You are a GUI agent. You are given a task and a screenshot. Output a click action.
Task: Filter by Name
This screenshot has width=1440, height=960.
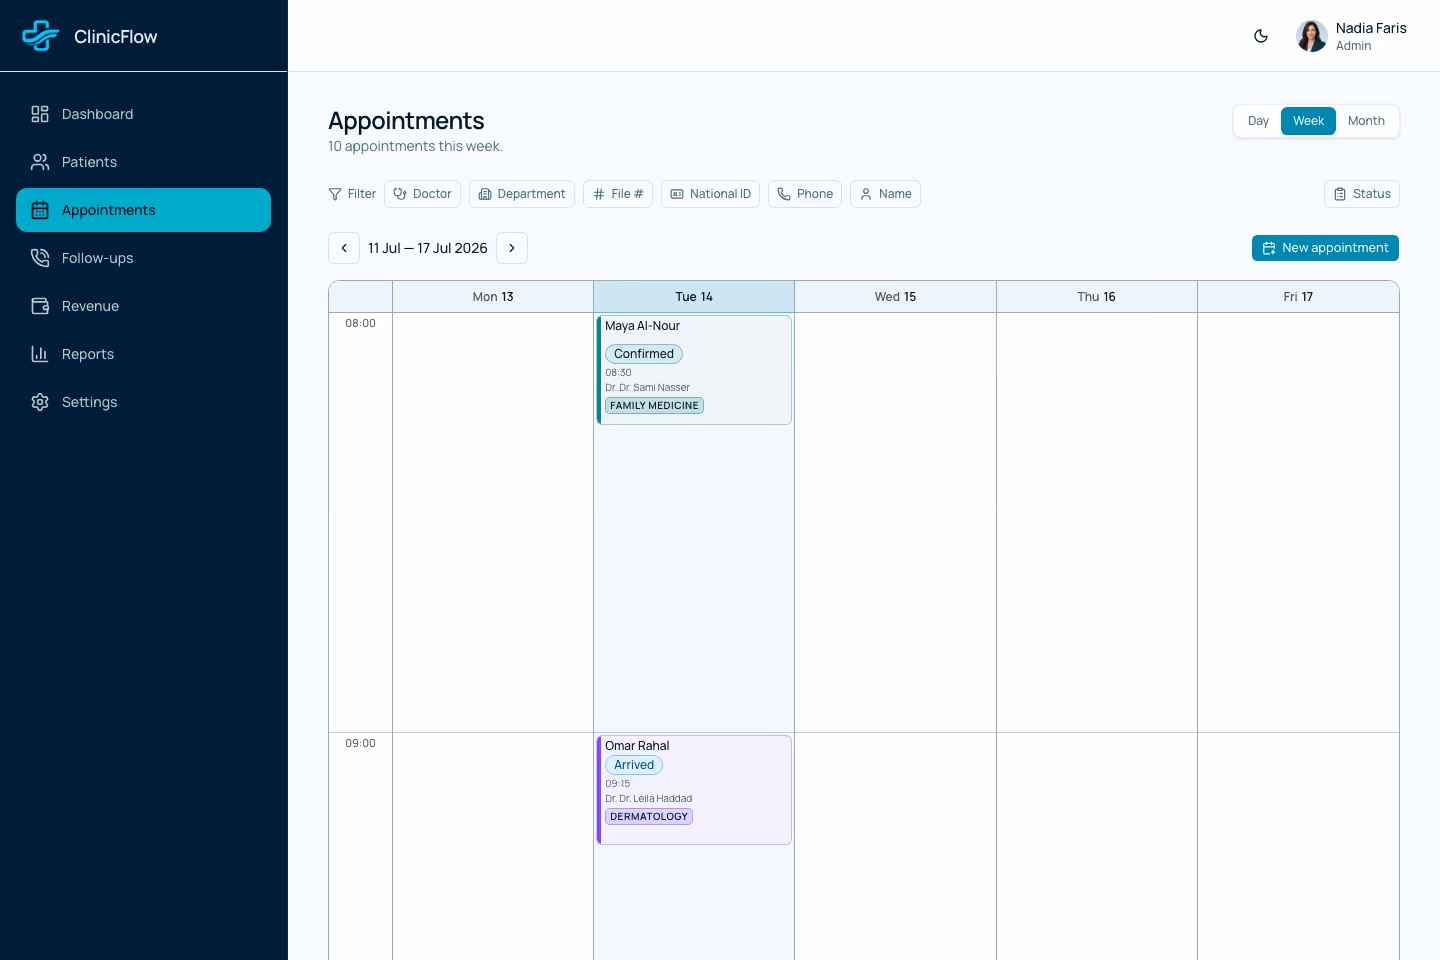coord(885,194)
